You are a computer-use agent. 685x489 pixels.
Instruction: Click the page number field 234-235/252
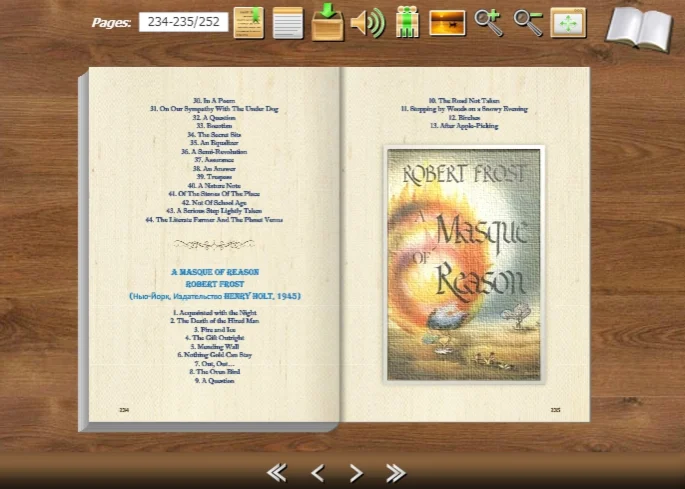[183, 22]
